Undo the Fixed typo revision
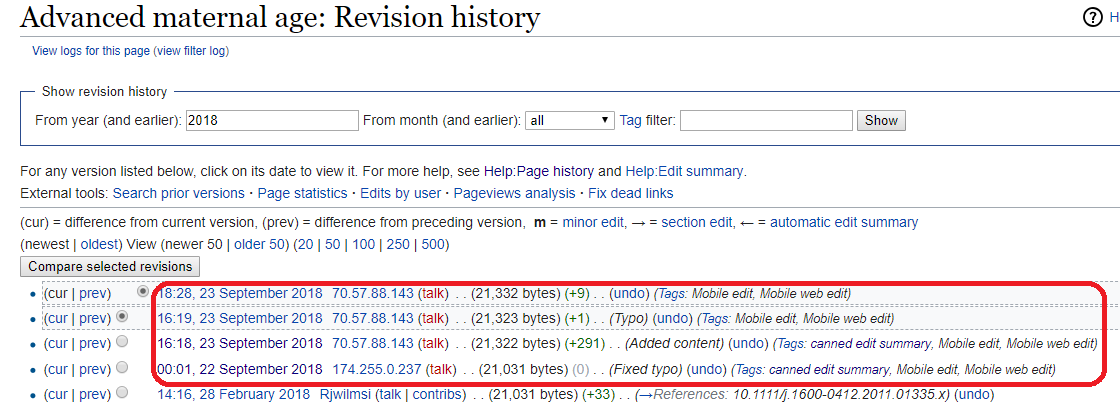 tap(707, 369)
